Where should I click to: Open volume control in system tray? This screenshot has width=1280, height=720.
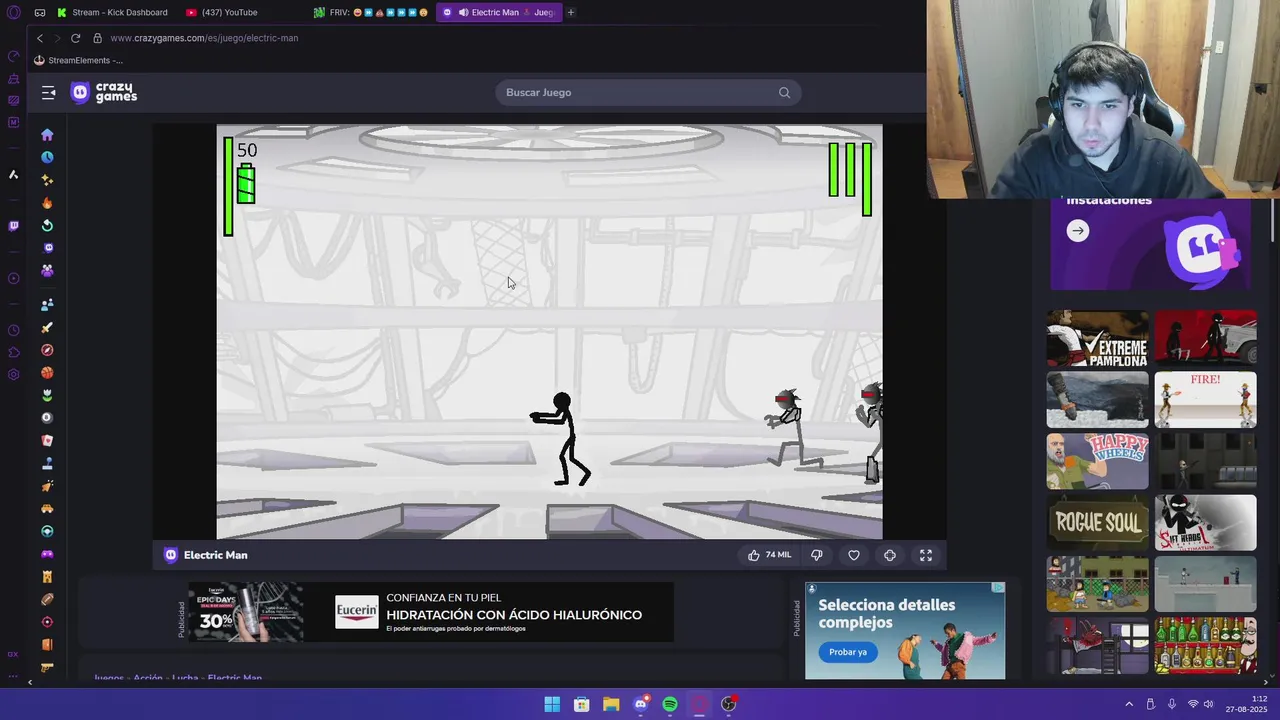coord(1208,704)
